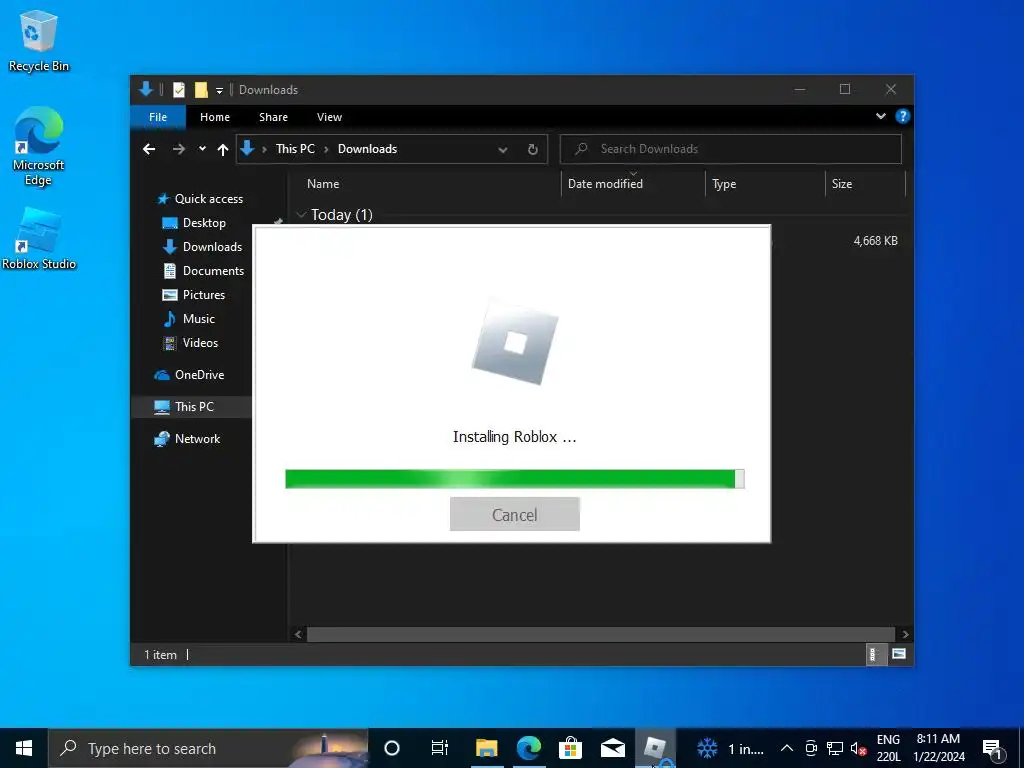Screen dimensions: 1024x768
Task: Open the File tab in Explorer
Action: [158, 117]
